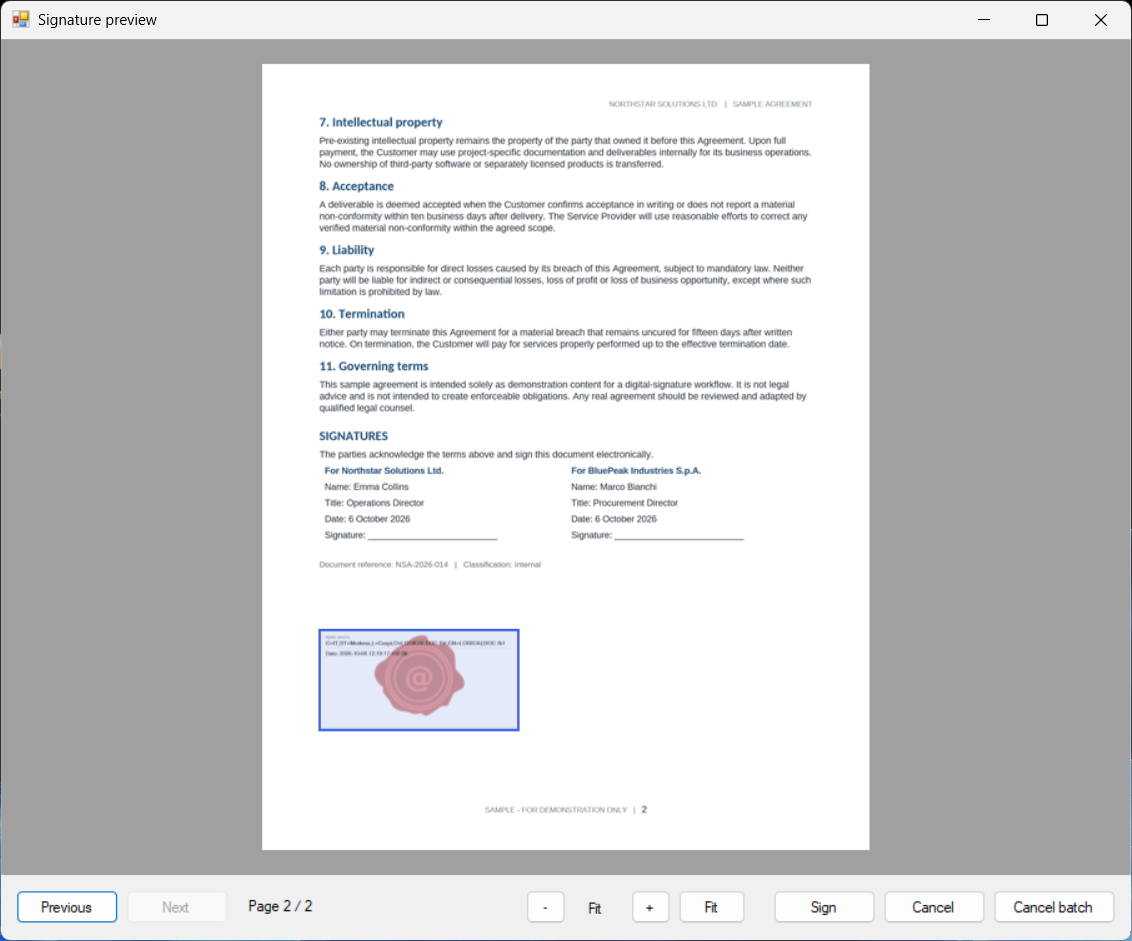
Task: Click the 'SAMPLE - FOR DEMONSTRATION ONLY' footer
Action: [x=556, y=810]
